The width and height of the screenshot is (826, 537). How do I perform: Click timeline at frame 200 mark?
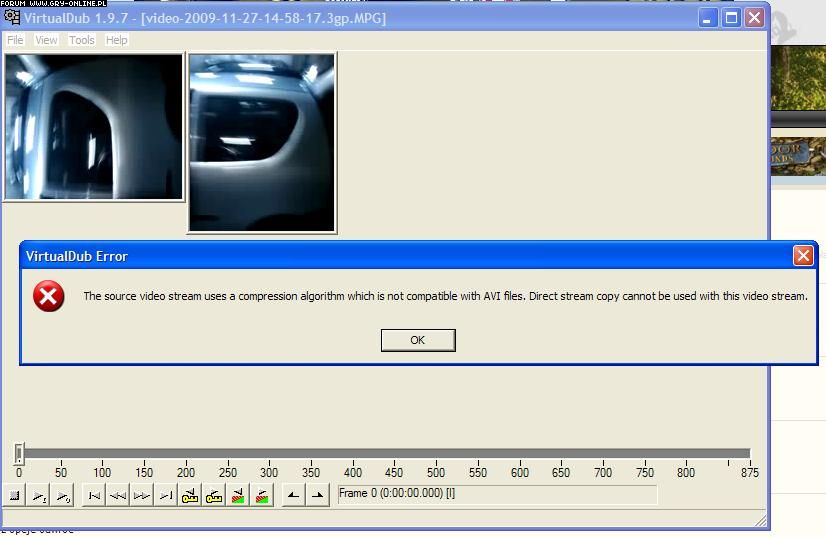point(185,454)
